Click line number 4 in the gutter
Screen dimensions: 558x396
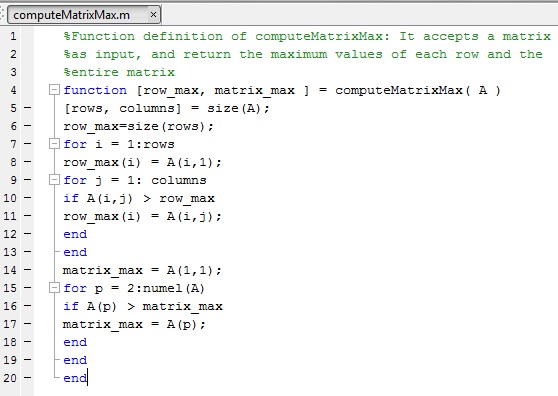(13, 90)
